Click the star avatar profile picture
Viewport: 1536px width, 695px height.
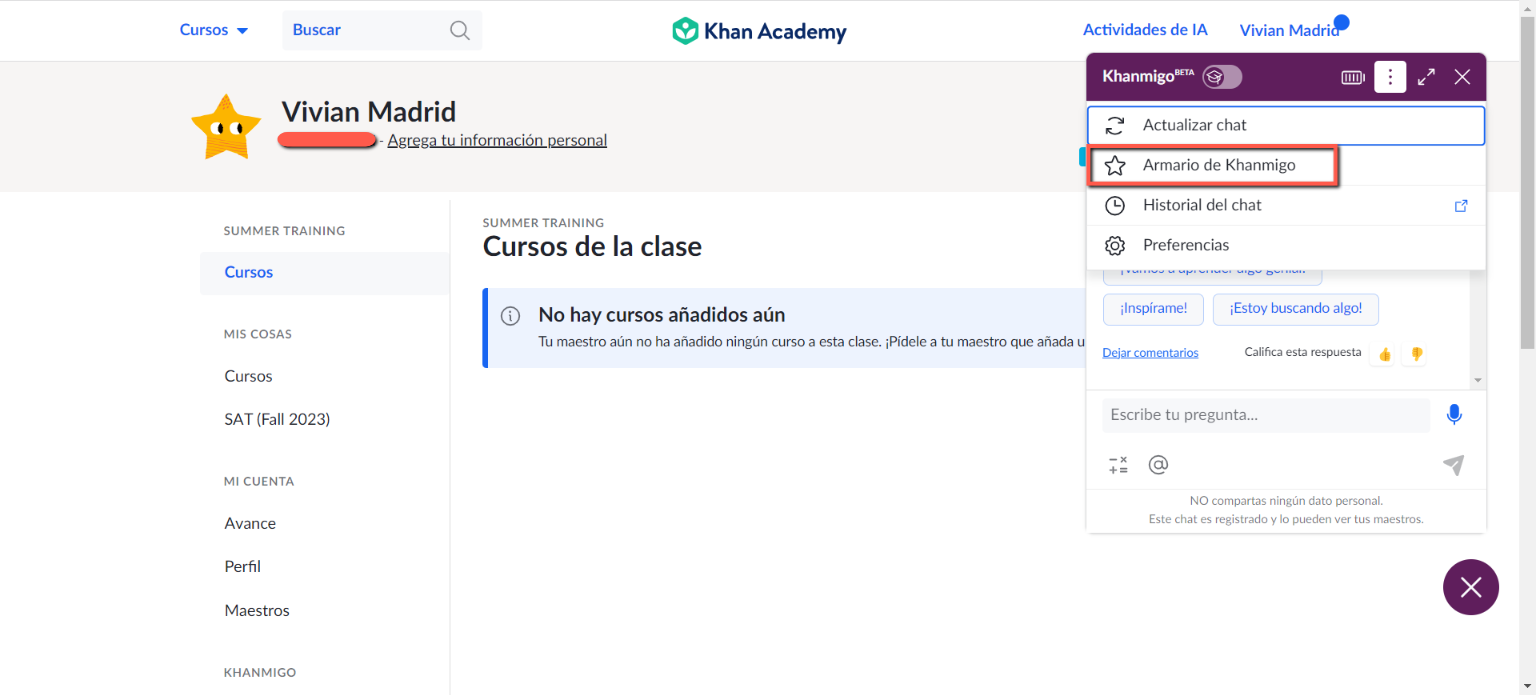click(226, 127)
